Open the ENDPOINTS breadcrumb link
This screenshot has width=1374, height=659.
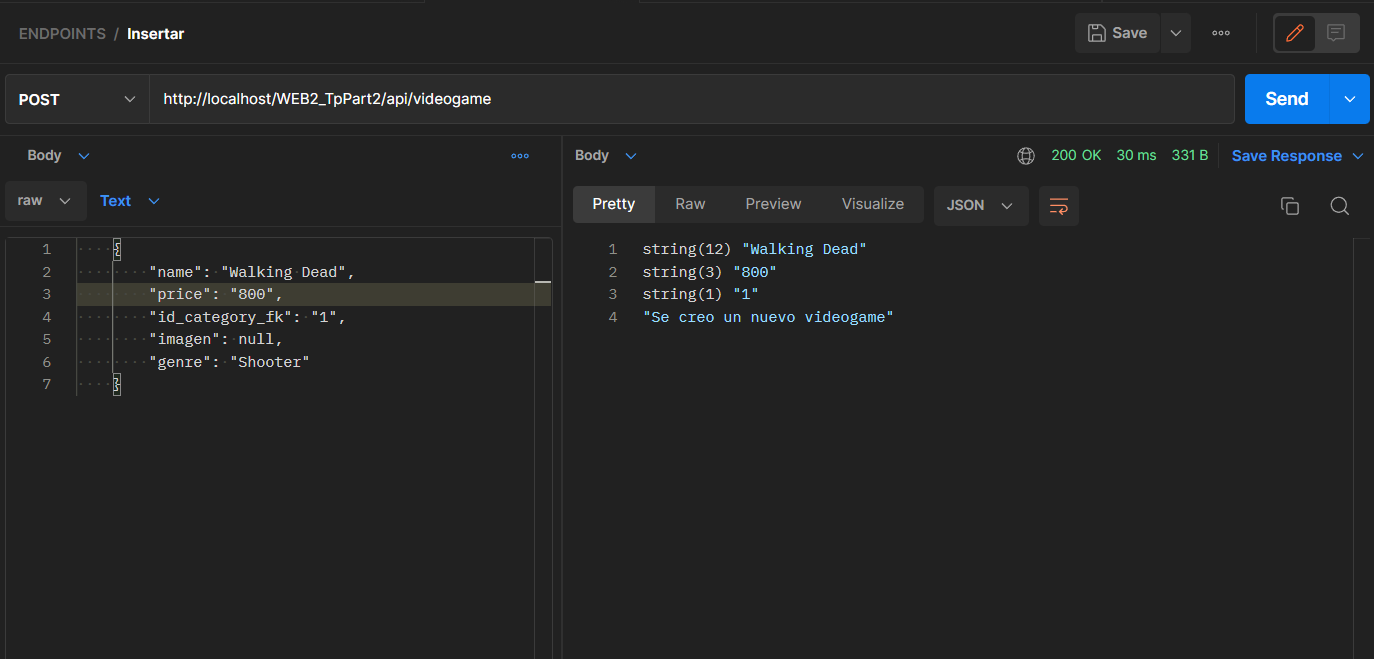pos(62,33)
